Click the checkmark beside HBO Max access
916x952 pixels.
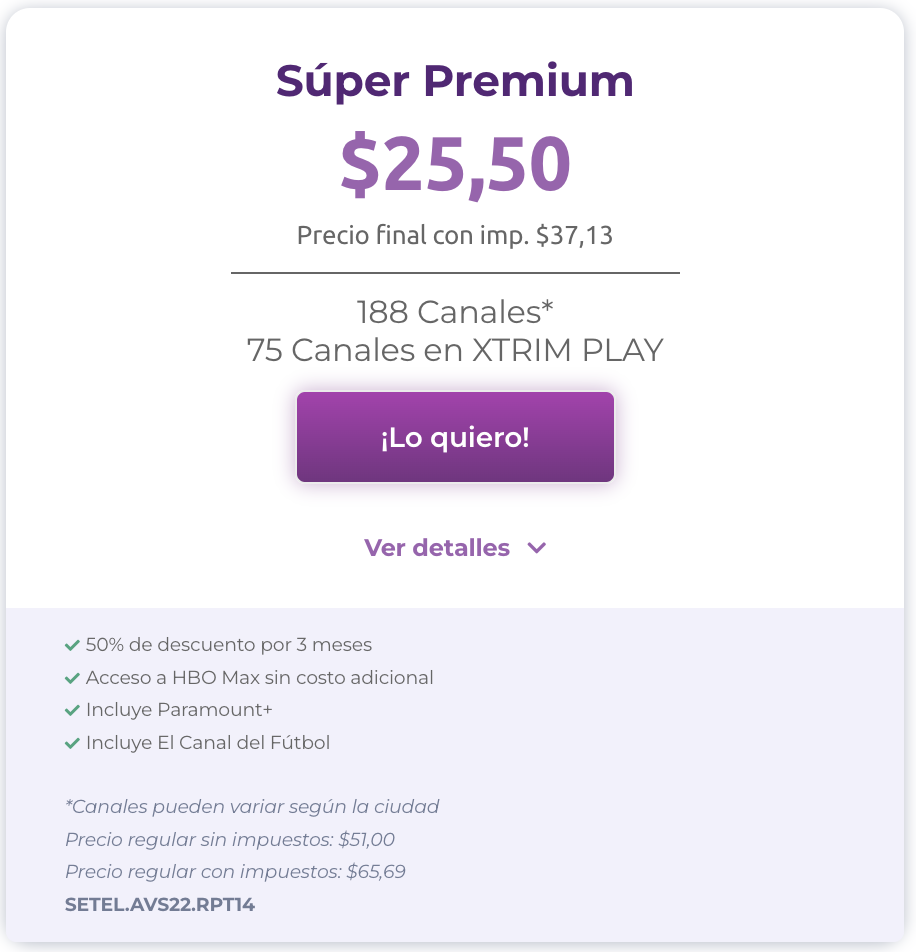pyautogui.click(x=72, y=678)
